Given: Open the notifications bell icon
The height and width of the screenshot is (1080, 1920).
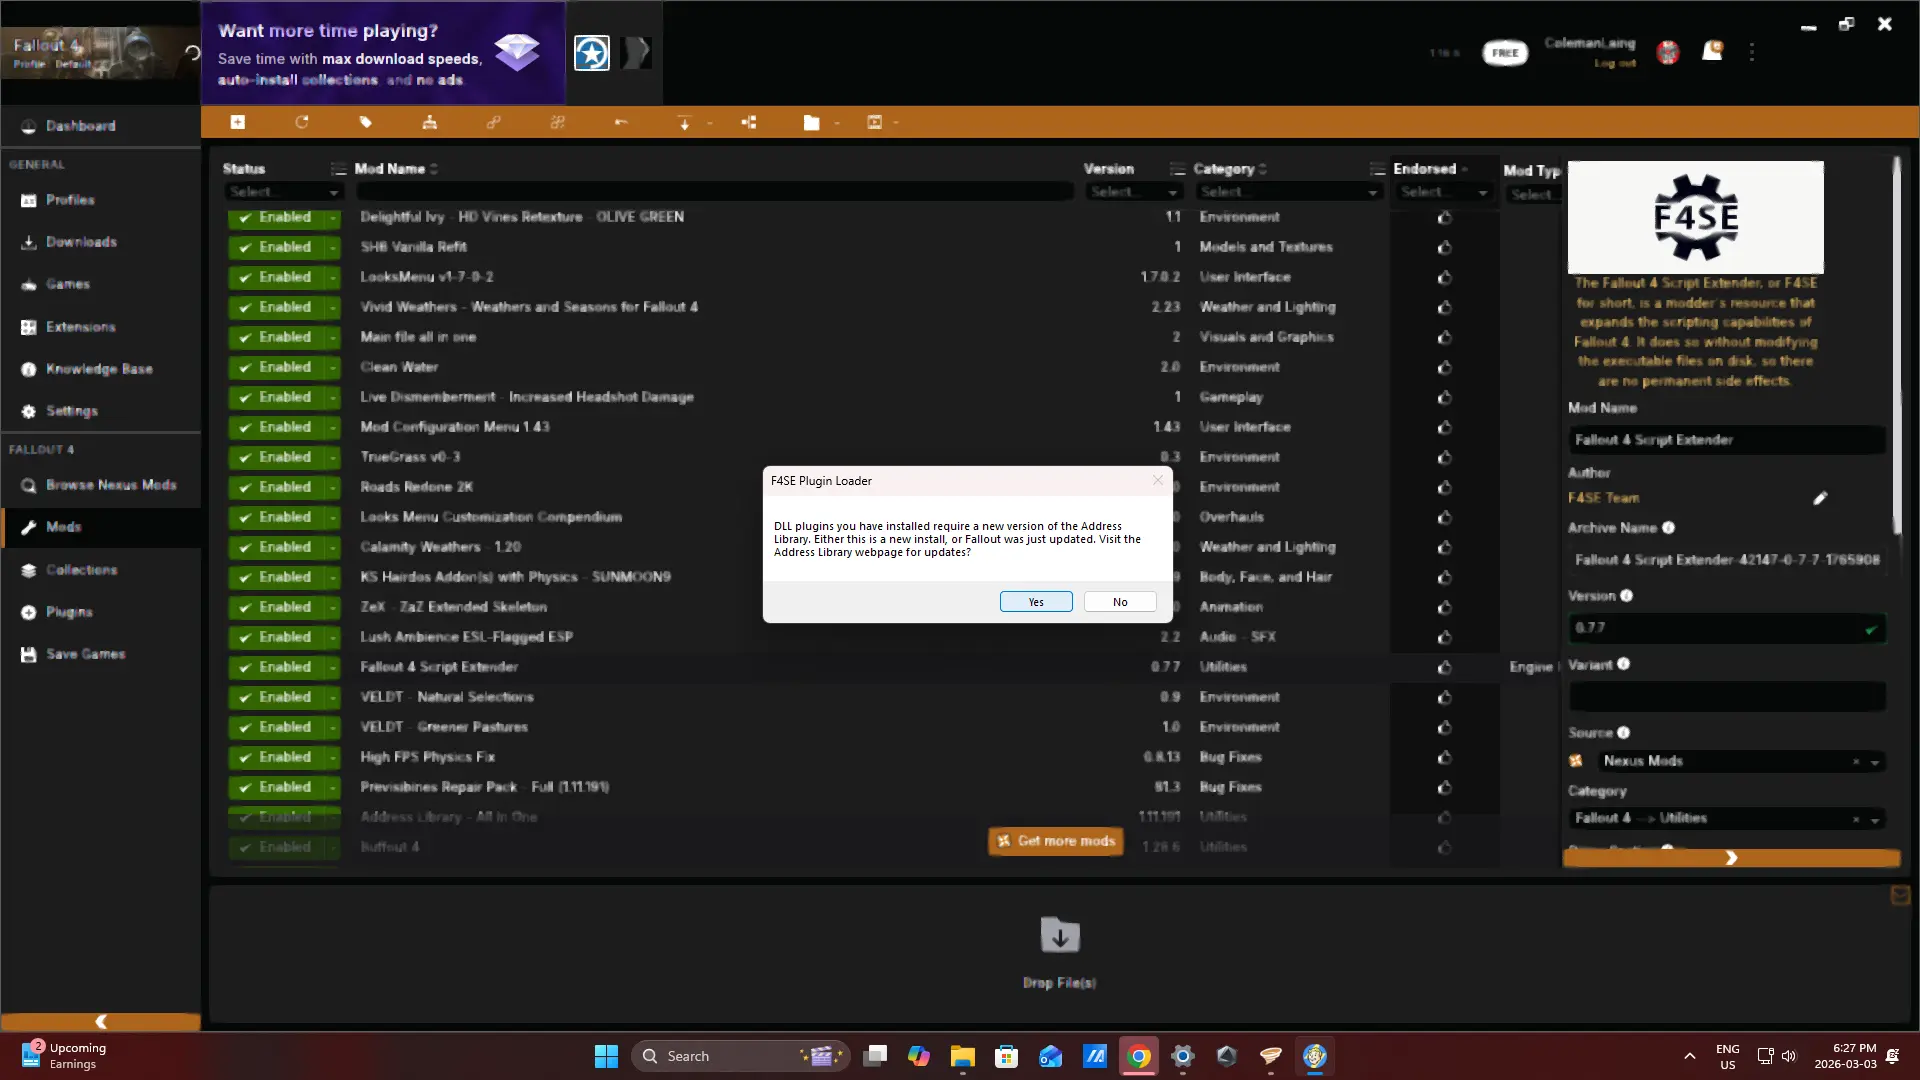Looking at the screenshot, I should 1712,51.
